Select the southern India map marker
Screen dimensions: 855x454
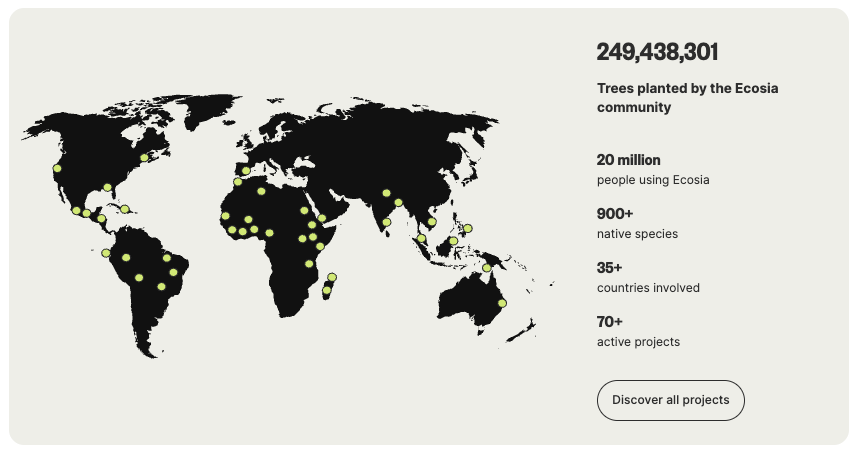[x=387, y=222]
